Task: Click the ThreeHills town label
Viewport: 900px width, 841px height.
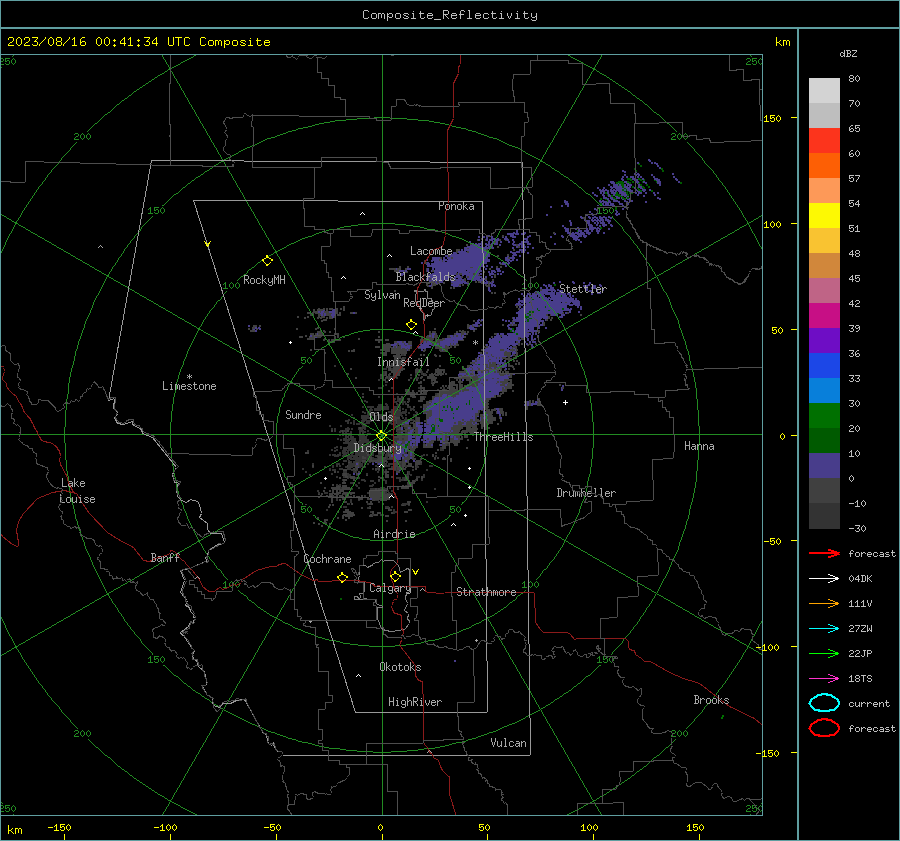Action: coord(503,437)
